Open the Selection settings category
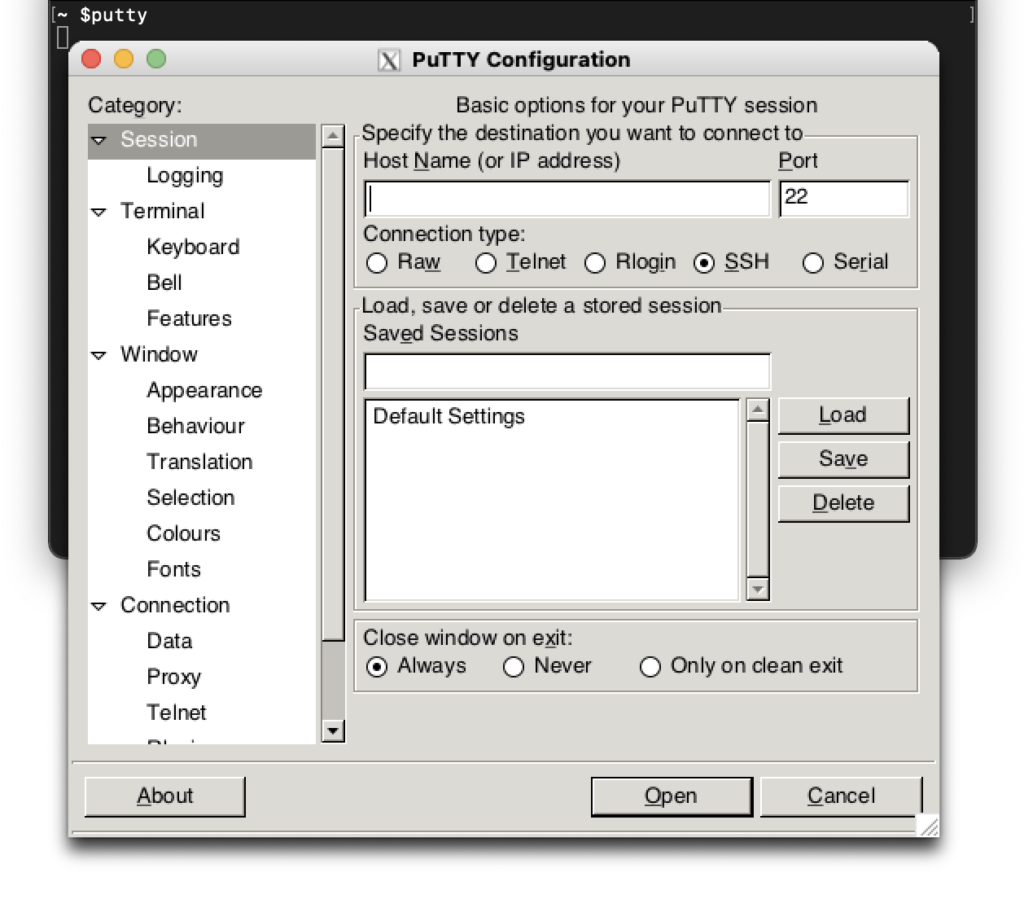The height and width of the screenshot is (899, 1024). pos(191,497)
